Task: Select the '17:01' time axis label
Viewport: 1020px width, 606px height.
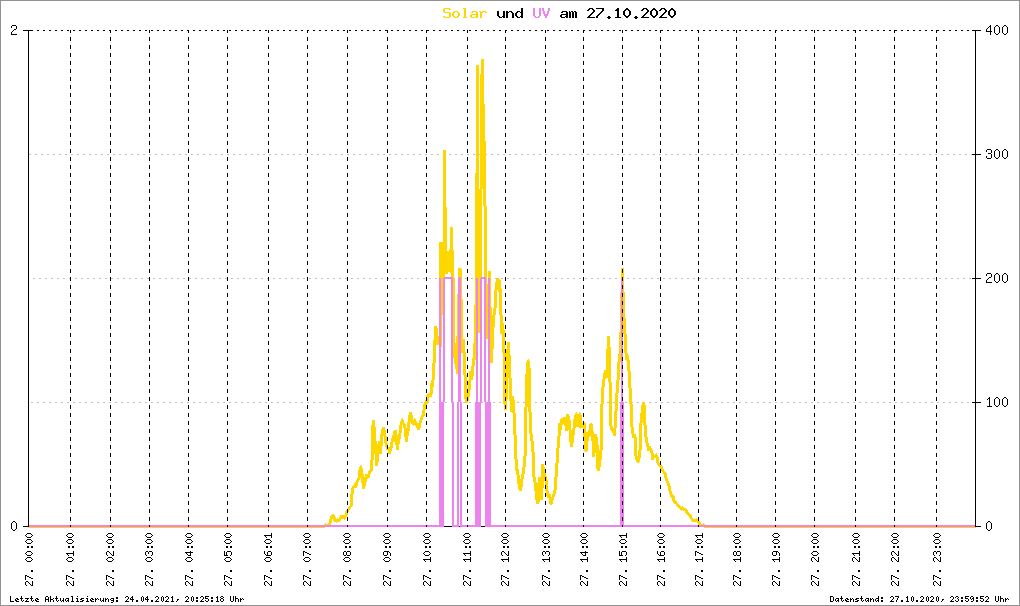Action: tap(699, 559)
